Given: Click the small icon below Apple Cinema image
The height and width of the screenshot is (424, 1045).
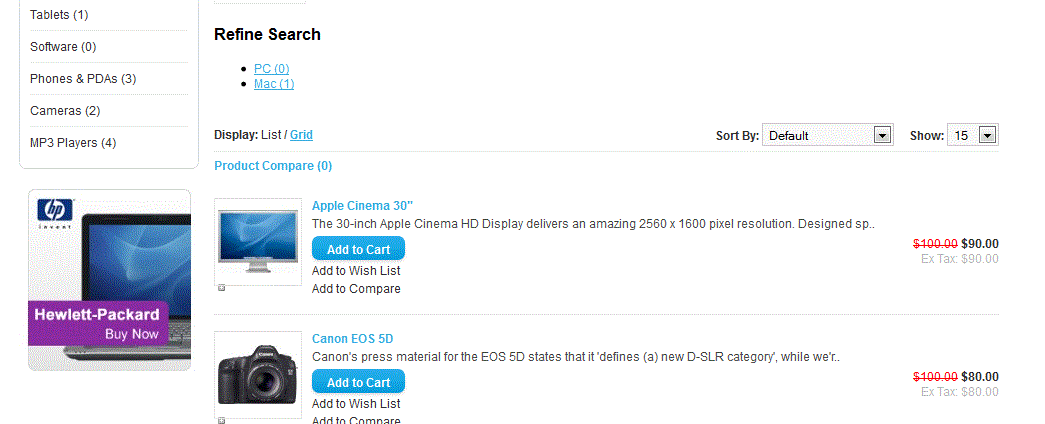Looking at the screenshot, I should [x=221, y=288].
